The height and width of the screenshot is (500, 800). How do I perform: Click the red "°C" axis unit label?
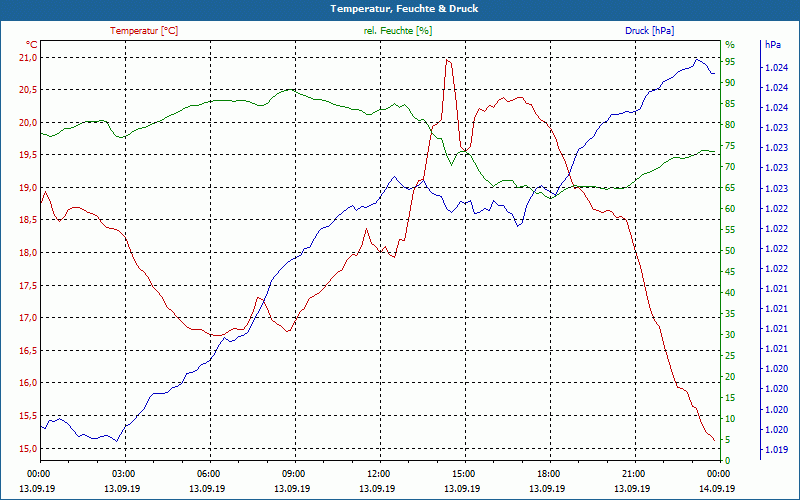click(x=32, y=45)
